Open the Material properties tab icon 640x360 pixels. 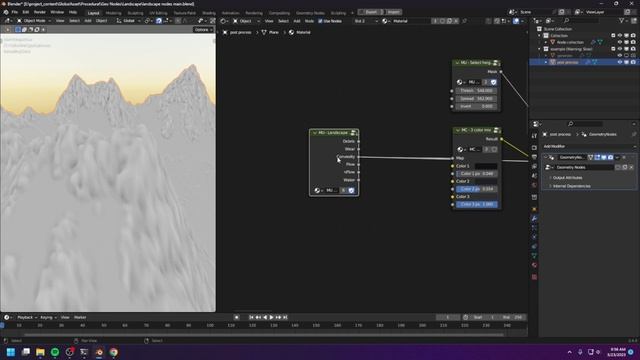(534, 265)
